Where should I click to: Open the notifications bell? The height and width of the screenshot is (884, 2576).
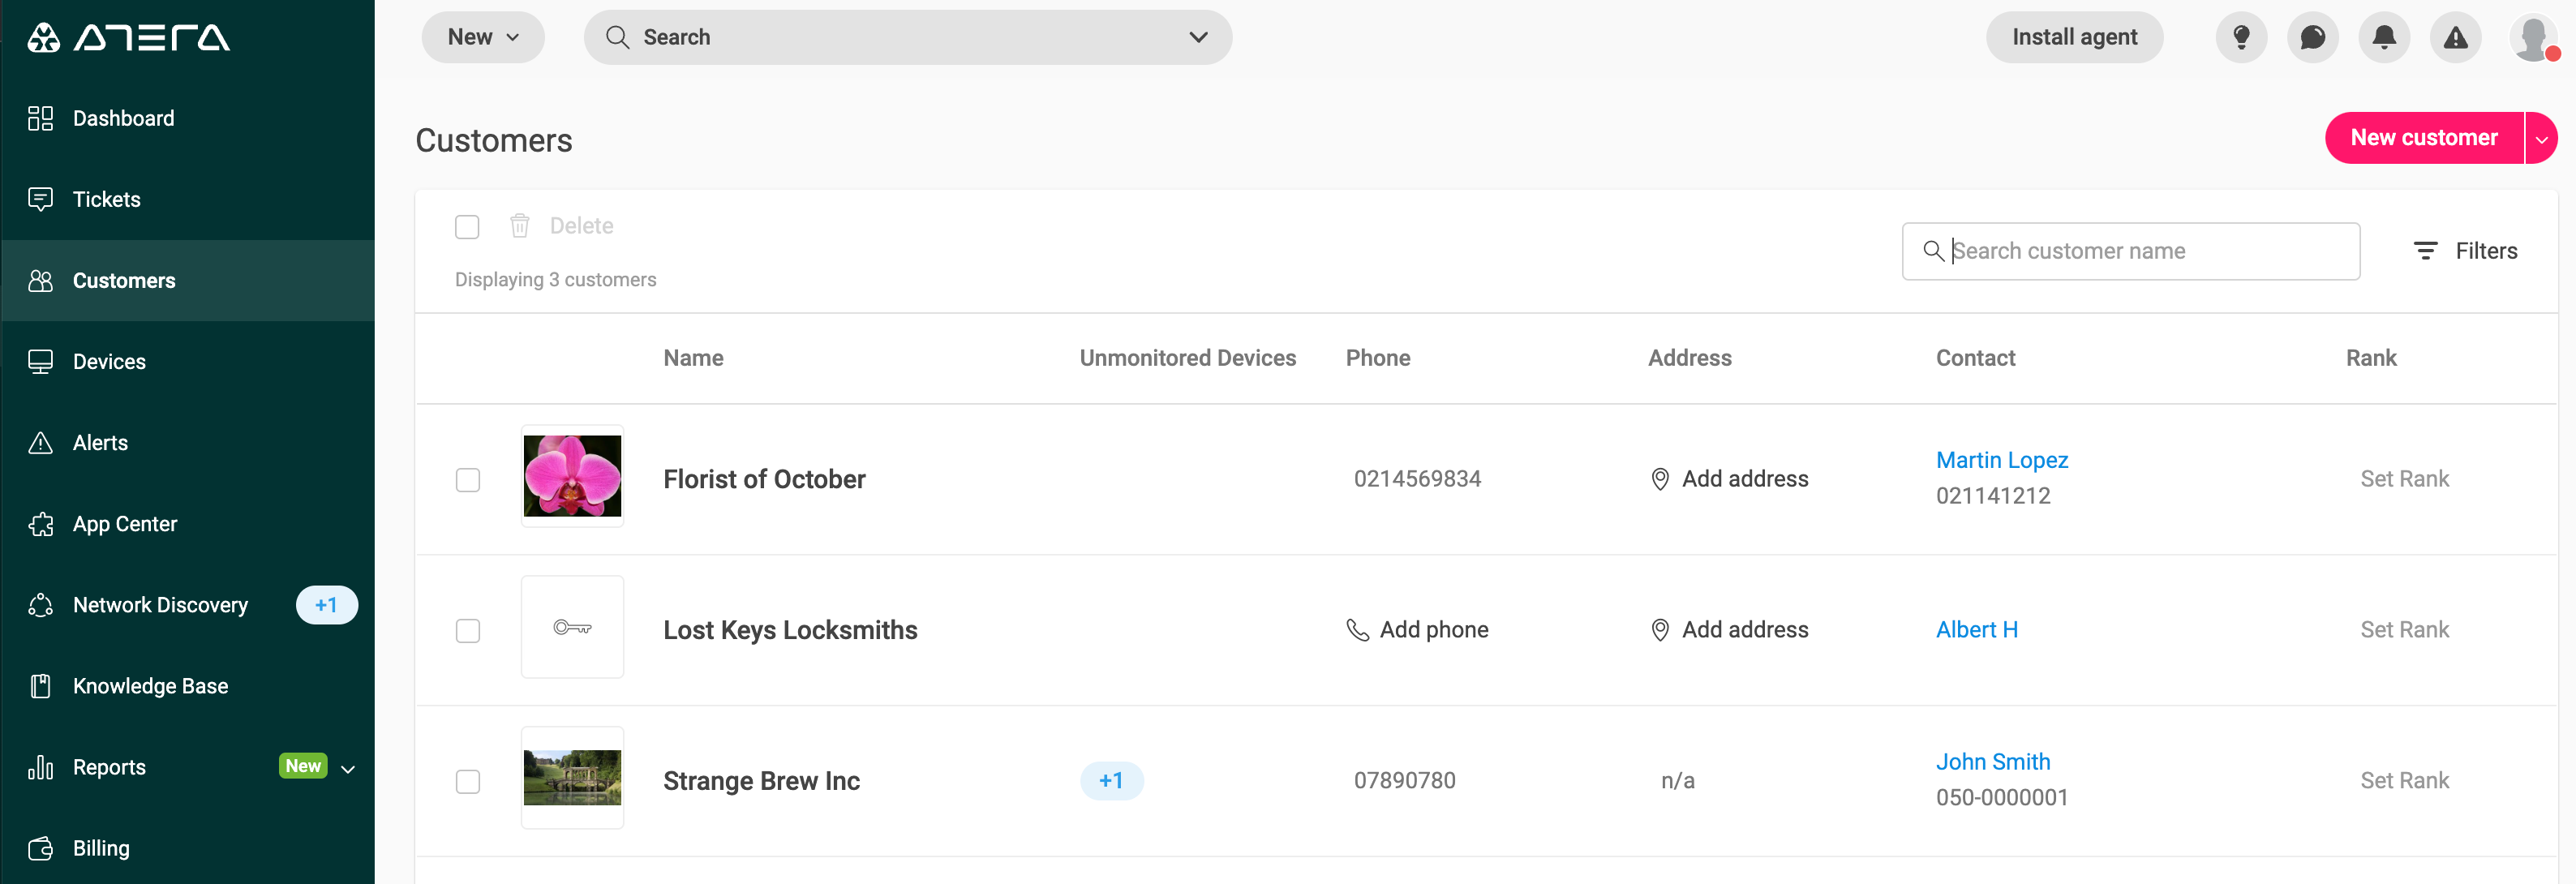tap(2384, 37)
